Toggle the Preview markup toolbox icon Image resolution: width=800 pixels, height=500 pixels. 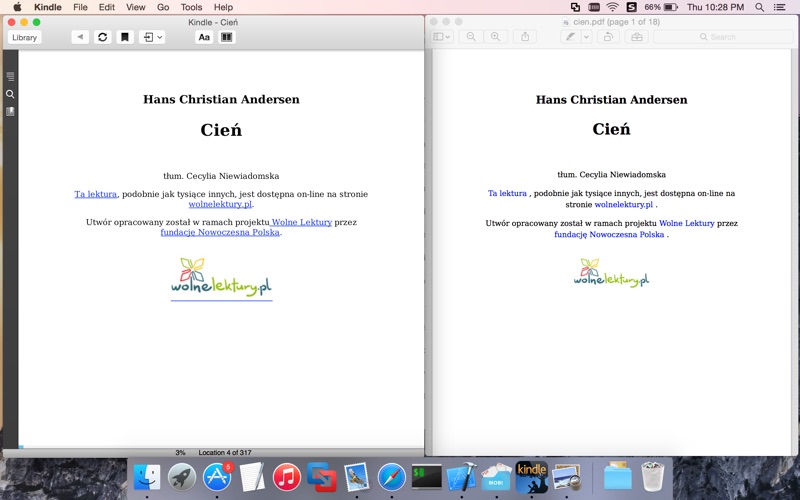(637, 37)
